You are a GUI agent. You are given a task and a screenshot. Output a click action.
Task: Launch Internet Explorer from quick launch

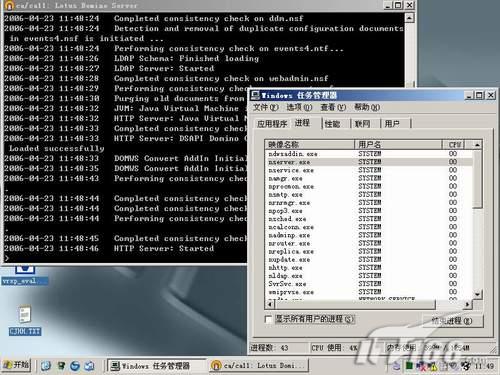tap(75, 366)
